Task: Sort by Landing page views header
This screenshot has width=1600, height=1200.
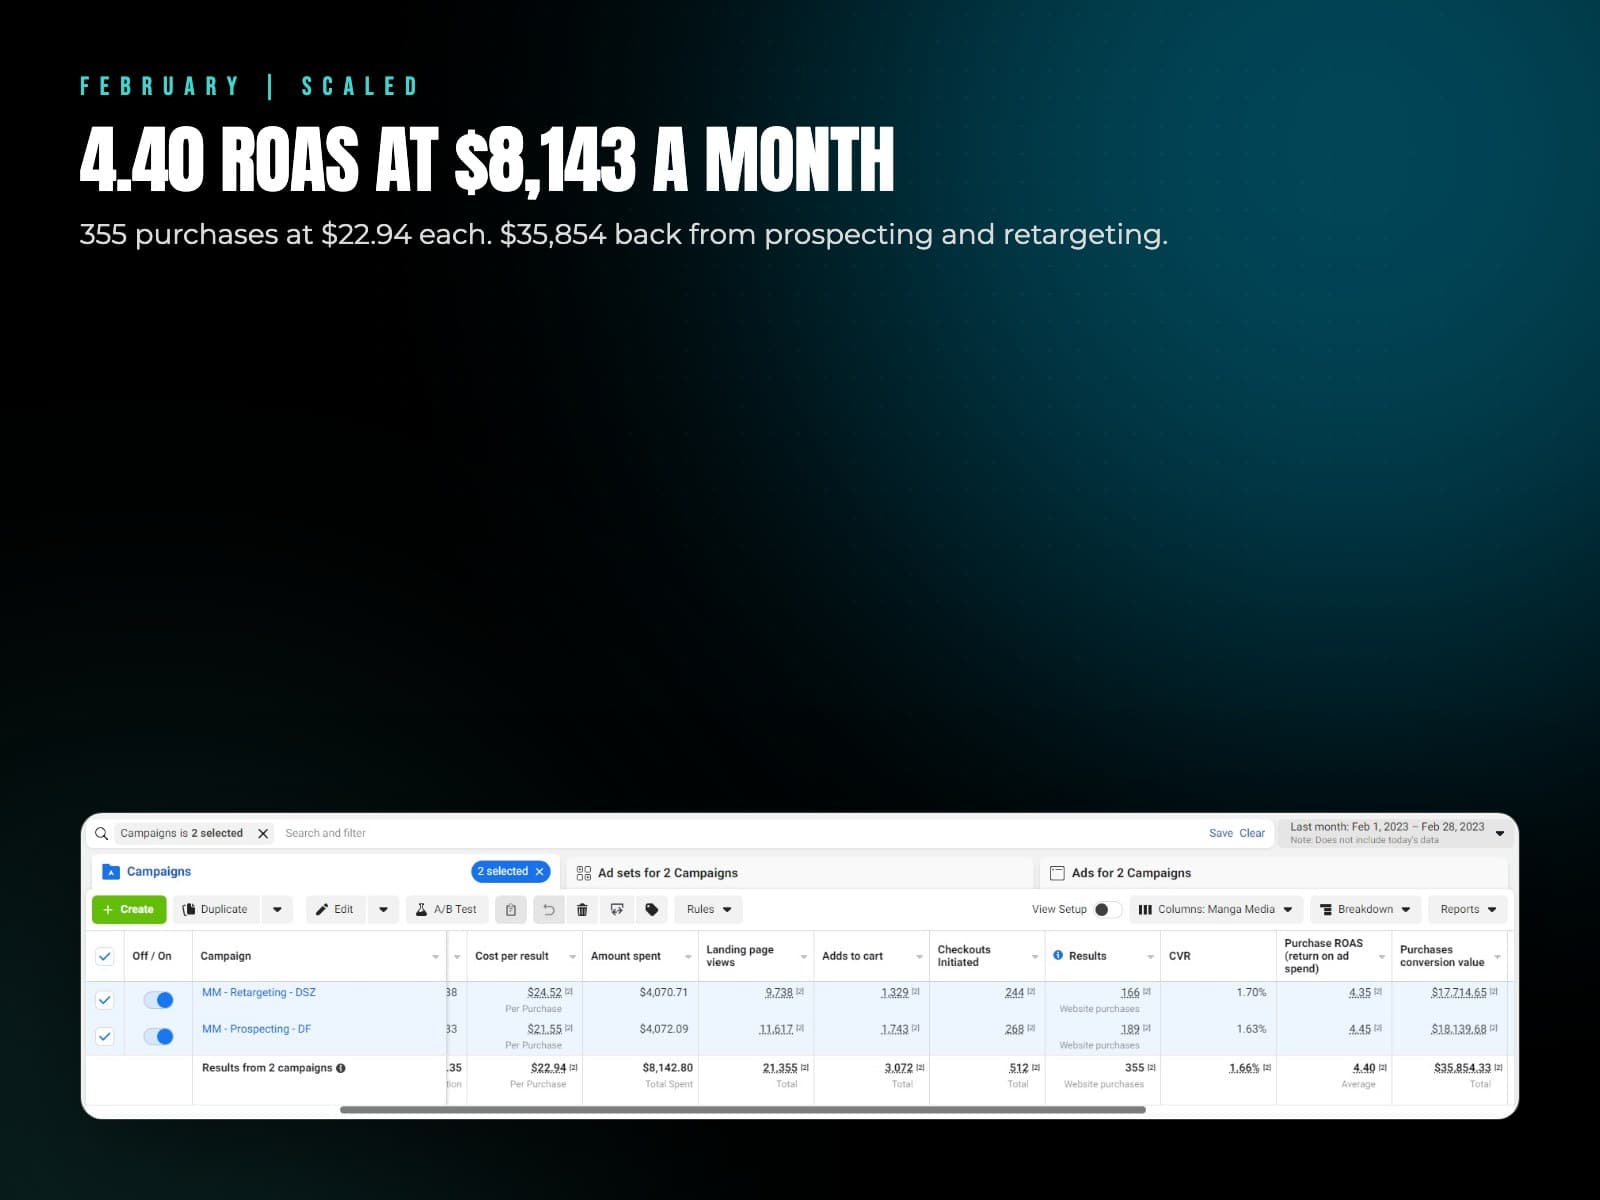Action: [x=739, y=956]
